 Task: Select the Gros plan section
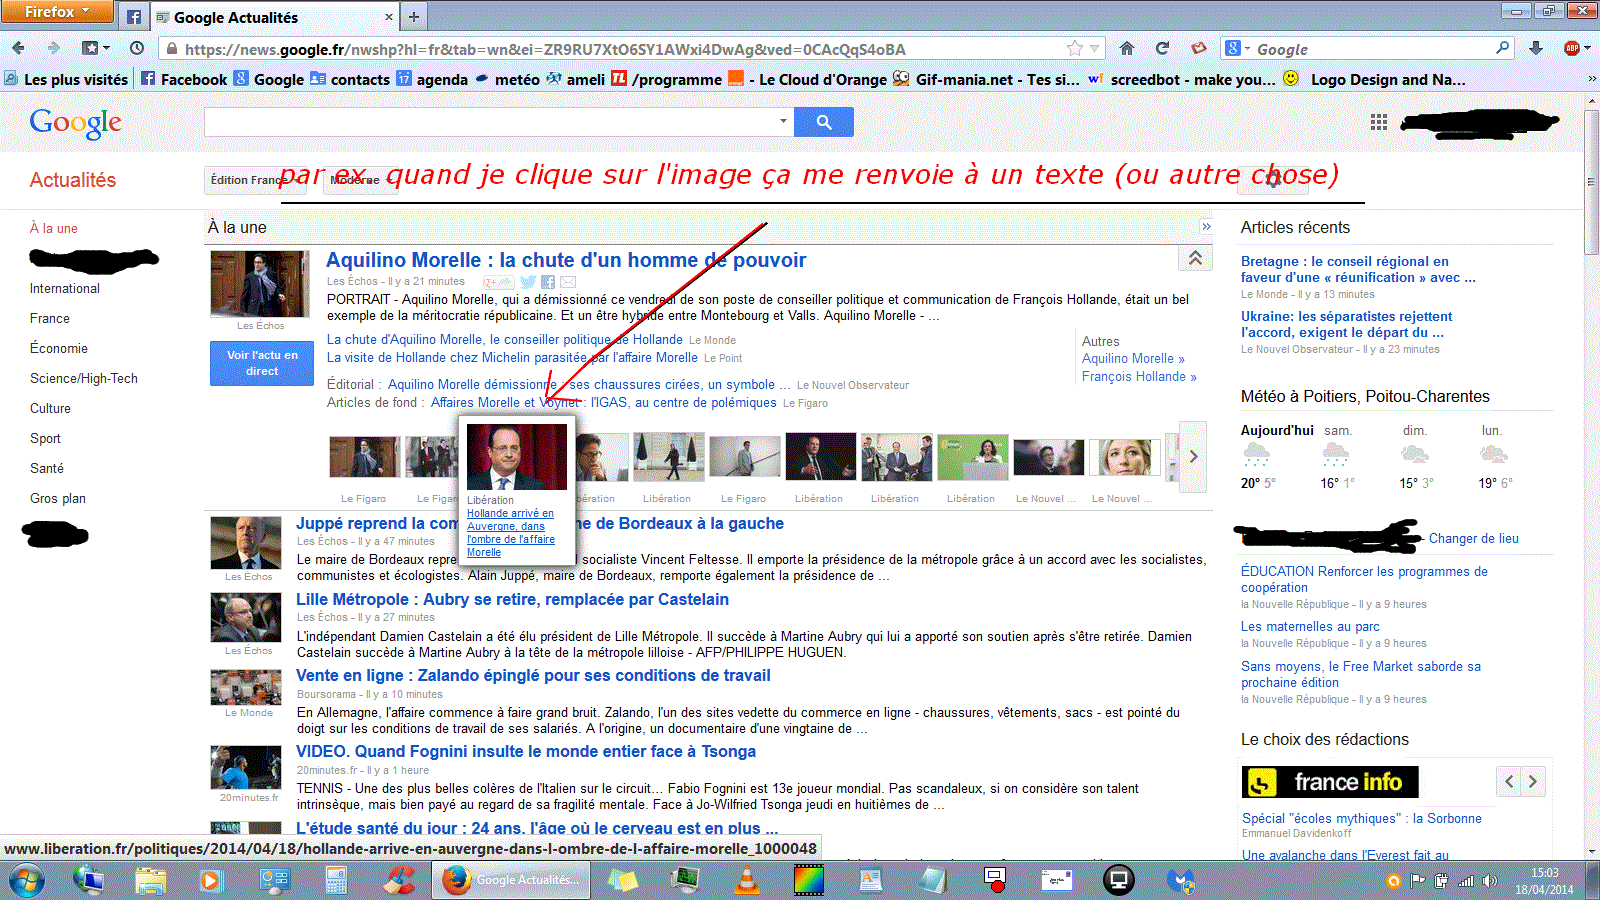tap(58, 498)
